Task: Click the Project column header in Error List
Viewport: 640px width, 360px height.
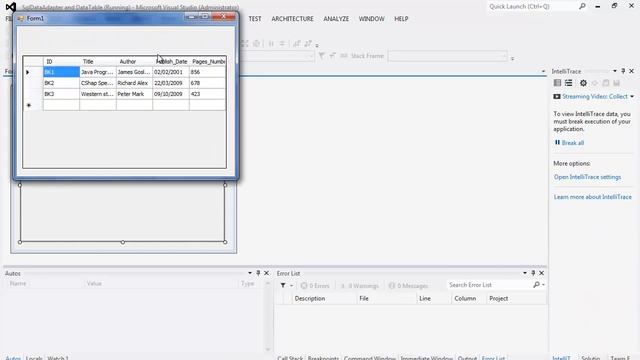Action: coord(516,298)
